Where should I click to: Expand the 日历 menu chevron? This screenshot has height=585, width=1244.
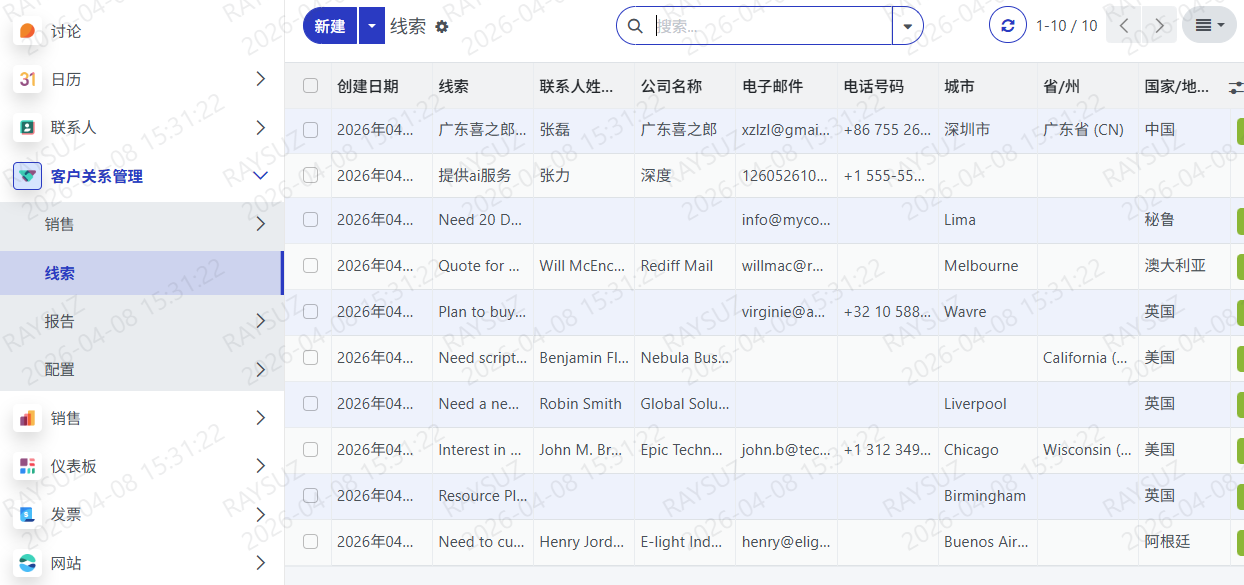[260, 79]
